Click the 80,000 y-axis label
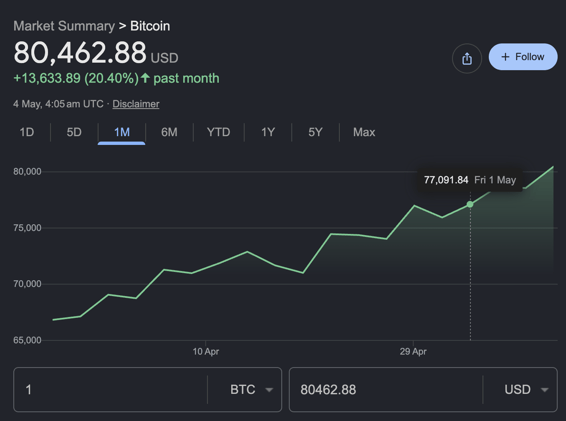The width and height of the screenshot is (566, 421). click(27, 172)
